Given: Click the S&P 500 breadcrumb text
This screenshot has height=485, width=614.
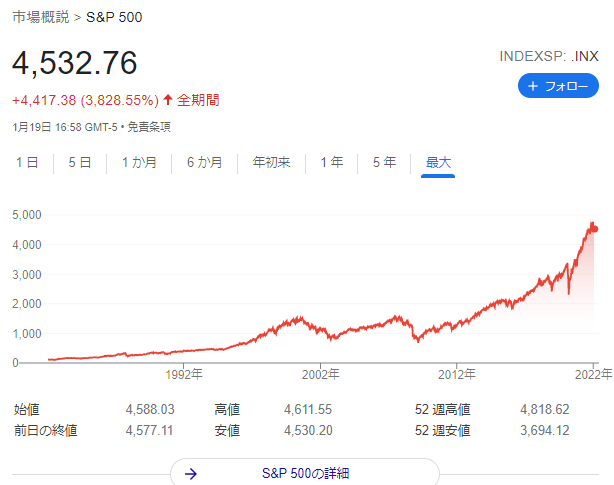Looking at the screenshot, I should [114, 17].
